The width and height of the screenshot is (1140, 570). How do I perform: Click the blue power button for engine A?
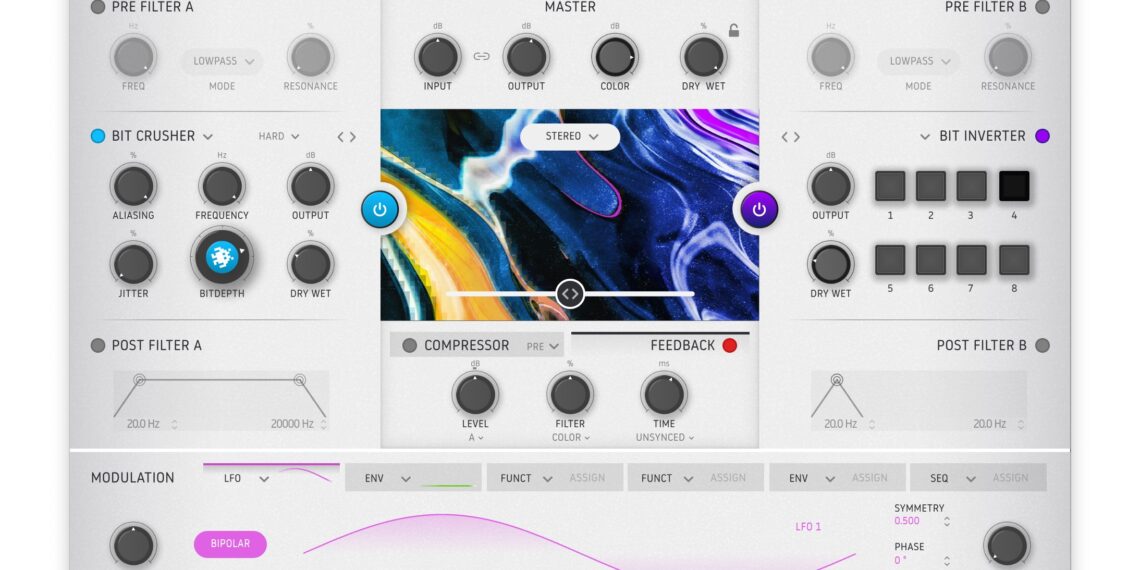(x=380, y=210)
